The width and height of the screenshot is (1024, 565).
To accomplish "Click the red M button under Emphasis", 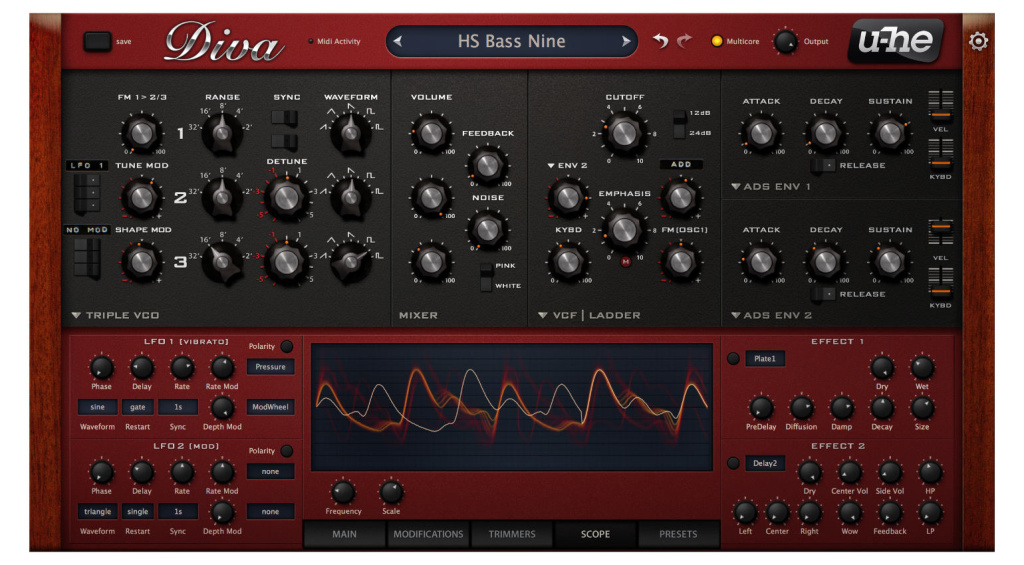I will pyautogui.click(x=625, y=262).
